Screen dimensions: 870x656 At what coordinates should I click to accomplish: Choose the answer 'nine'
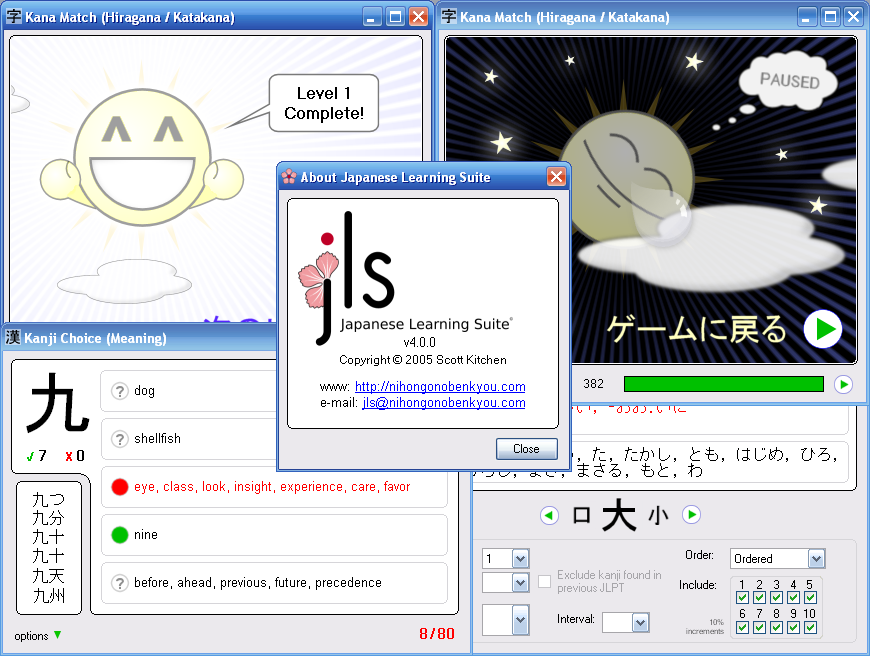[274, 535]
